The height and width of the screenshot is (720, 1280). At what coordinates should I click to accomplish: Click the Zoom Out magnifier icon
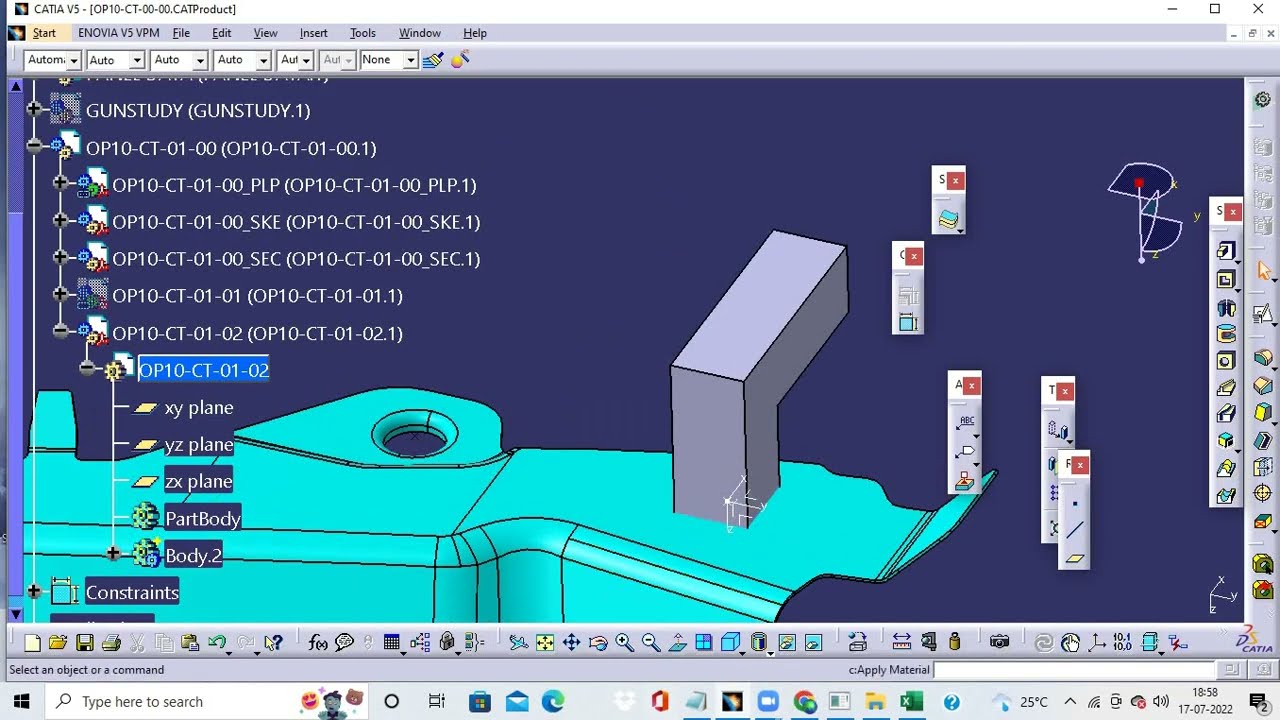pyautogui.click(x=651, y=643)
